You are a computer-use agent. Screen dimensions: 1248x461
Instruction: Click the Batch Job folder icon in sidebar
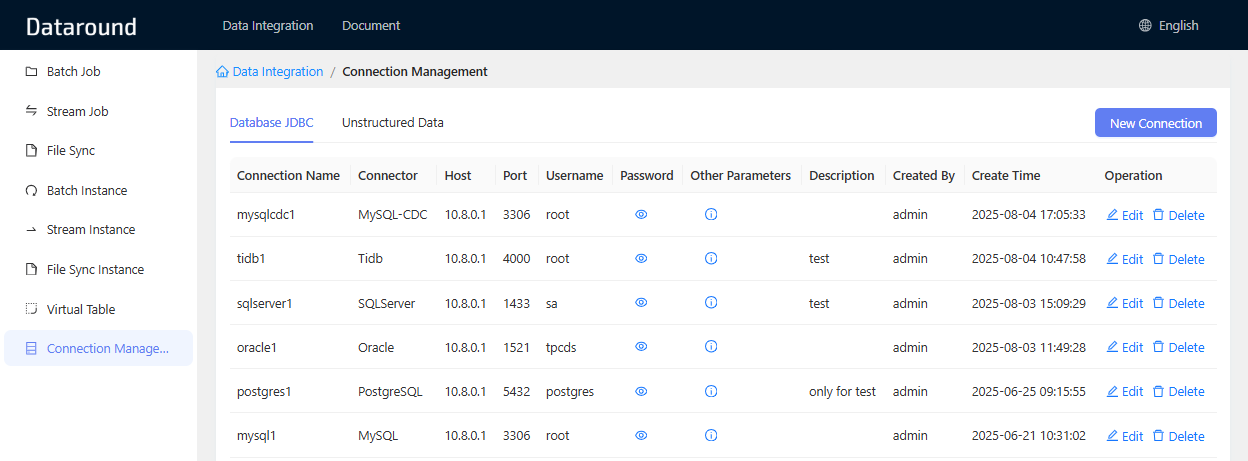coord(31,72)
